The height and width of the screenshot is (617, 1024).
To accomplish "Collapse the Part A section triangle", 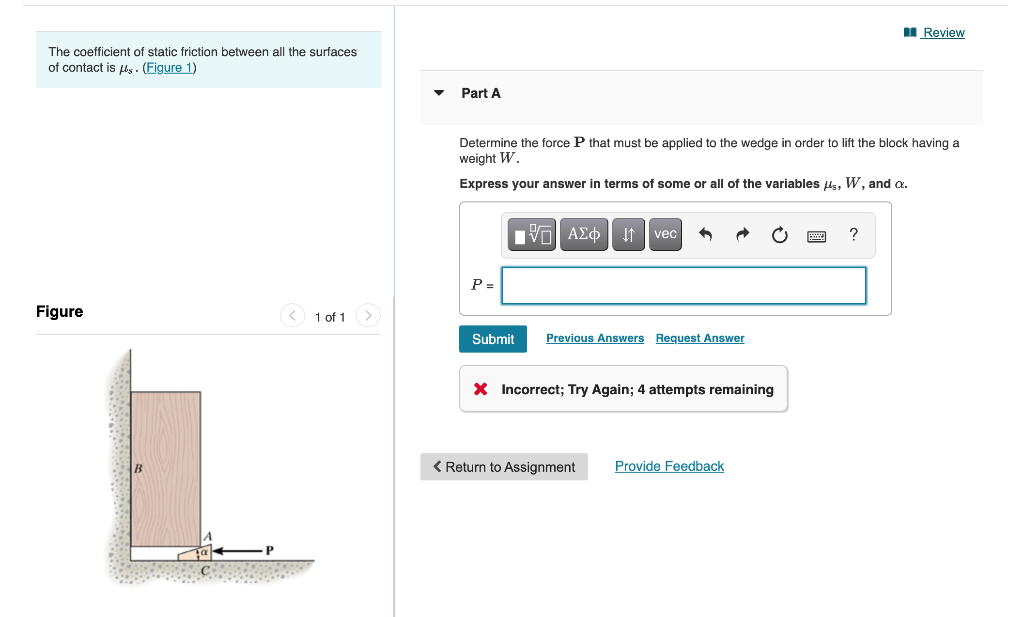I will (439, 93).
